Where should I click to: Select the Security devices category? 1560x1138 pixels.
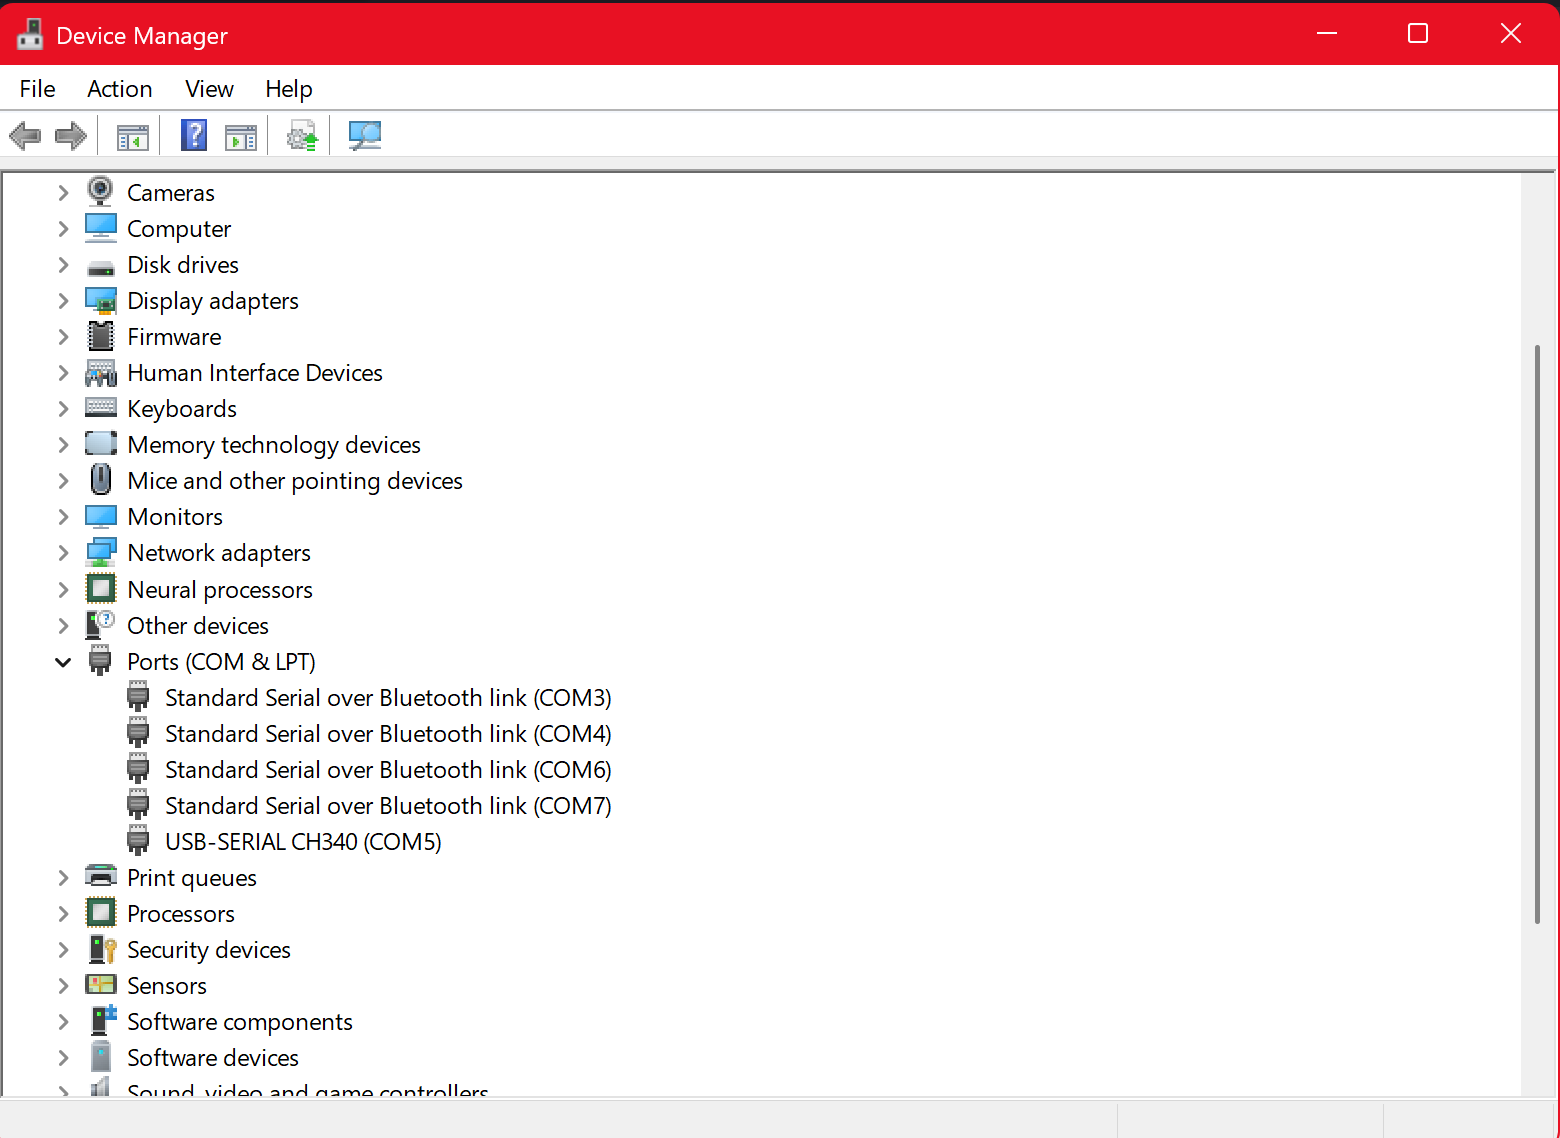tap(208, 950)
